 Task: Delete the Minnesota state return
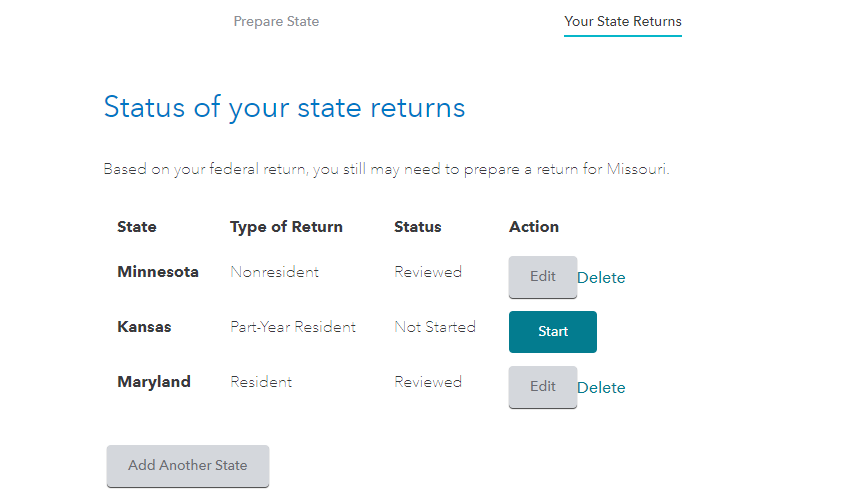[601, 278]
